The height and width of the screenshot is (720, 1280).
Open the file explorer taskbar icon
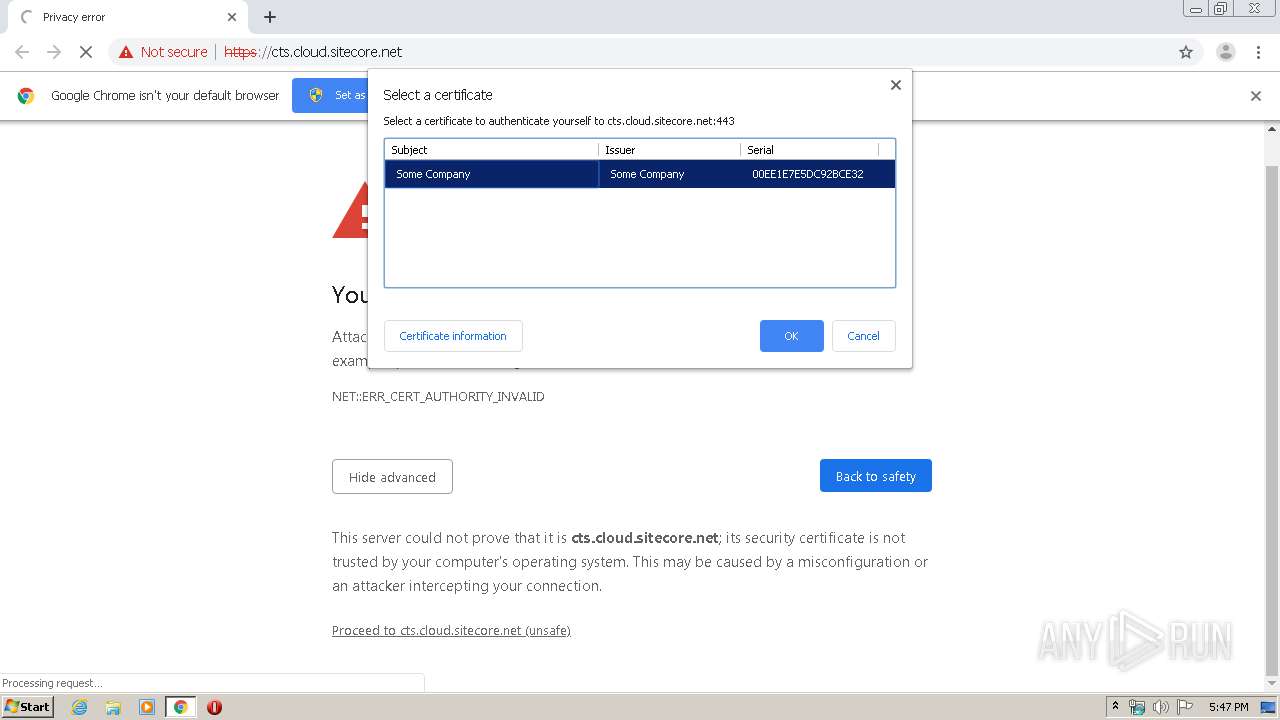[113, 707]
